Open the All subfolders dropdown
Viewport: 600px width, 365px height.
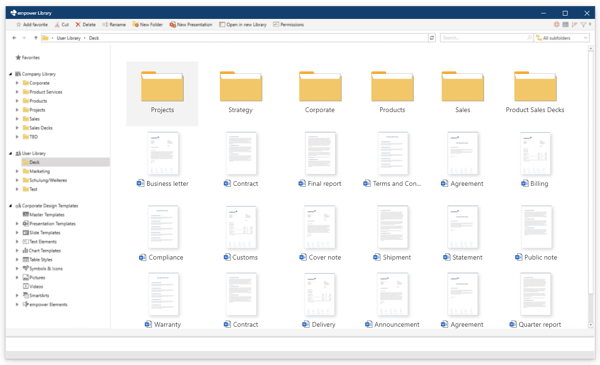pos(562,38)
